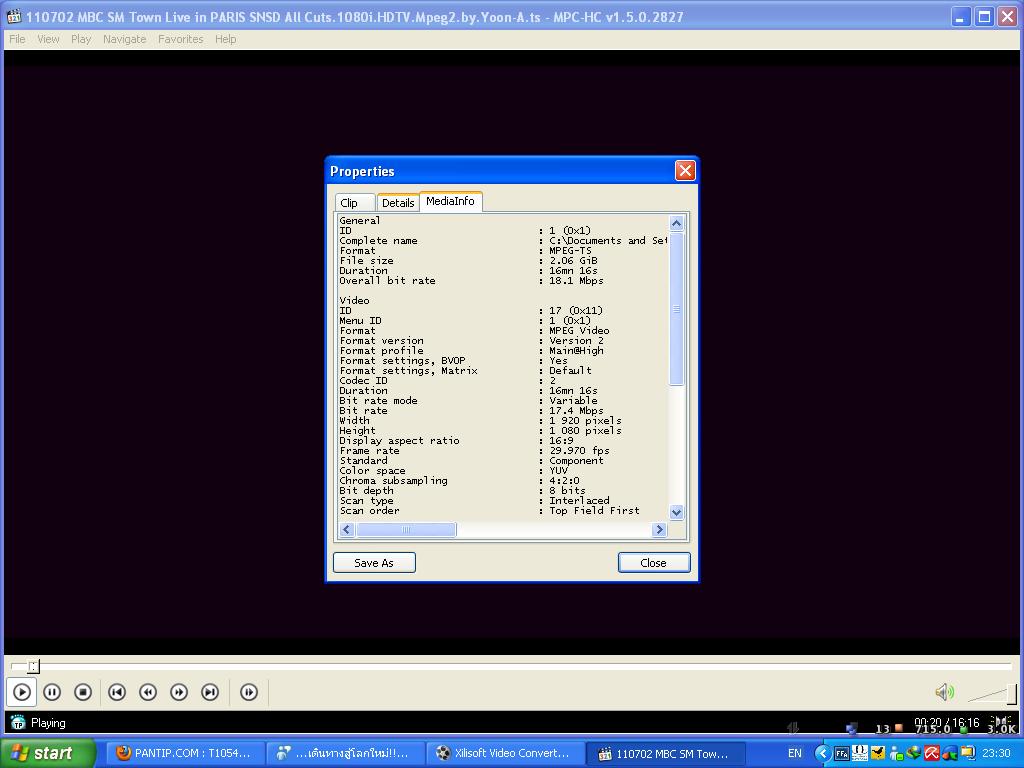Click the 'Chroma subsampling' row
The width and height of the screenshot is (1024, 768).
459,481
